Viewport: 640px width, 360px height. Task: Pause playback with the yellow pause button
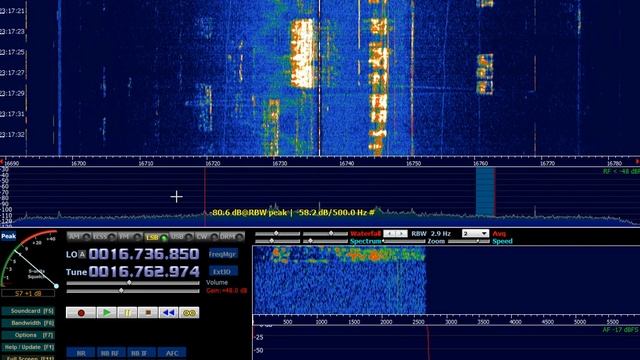pos(127,313)
